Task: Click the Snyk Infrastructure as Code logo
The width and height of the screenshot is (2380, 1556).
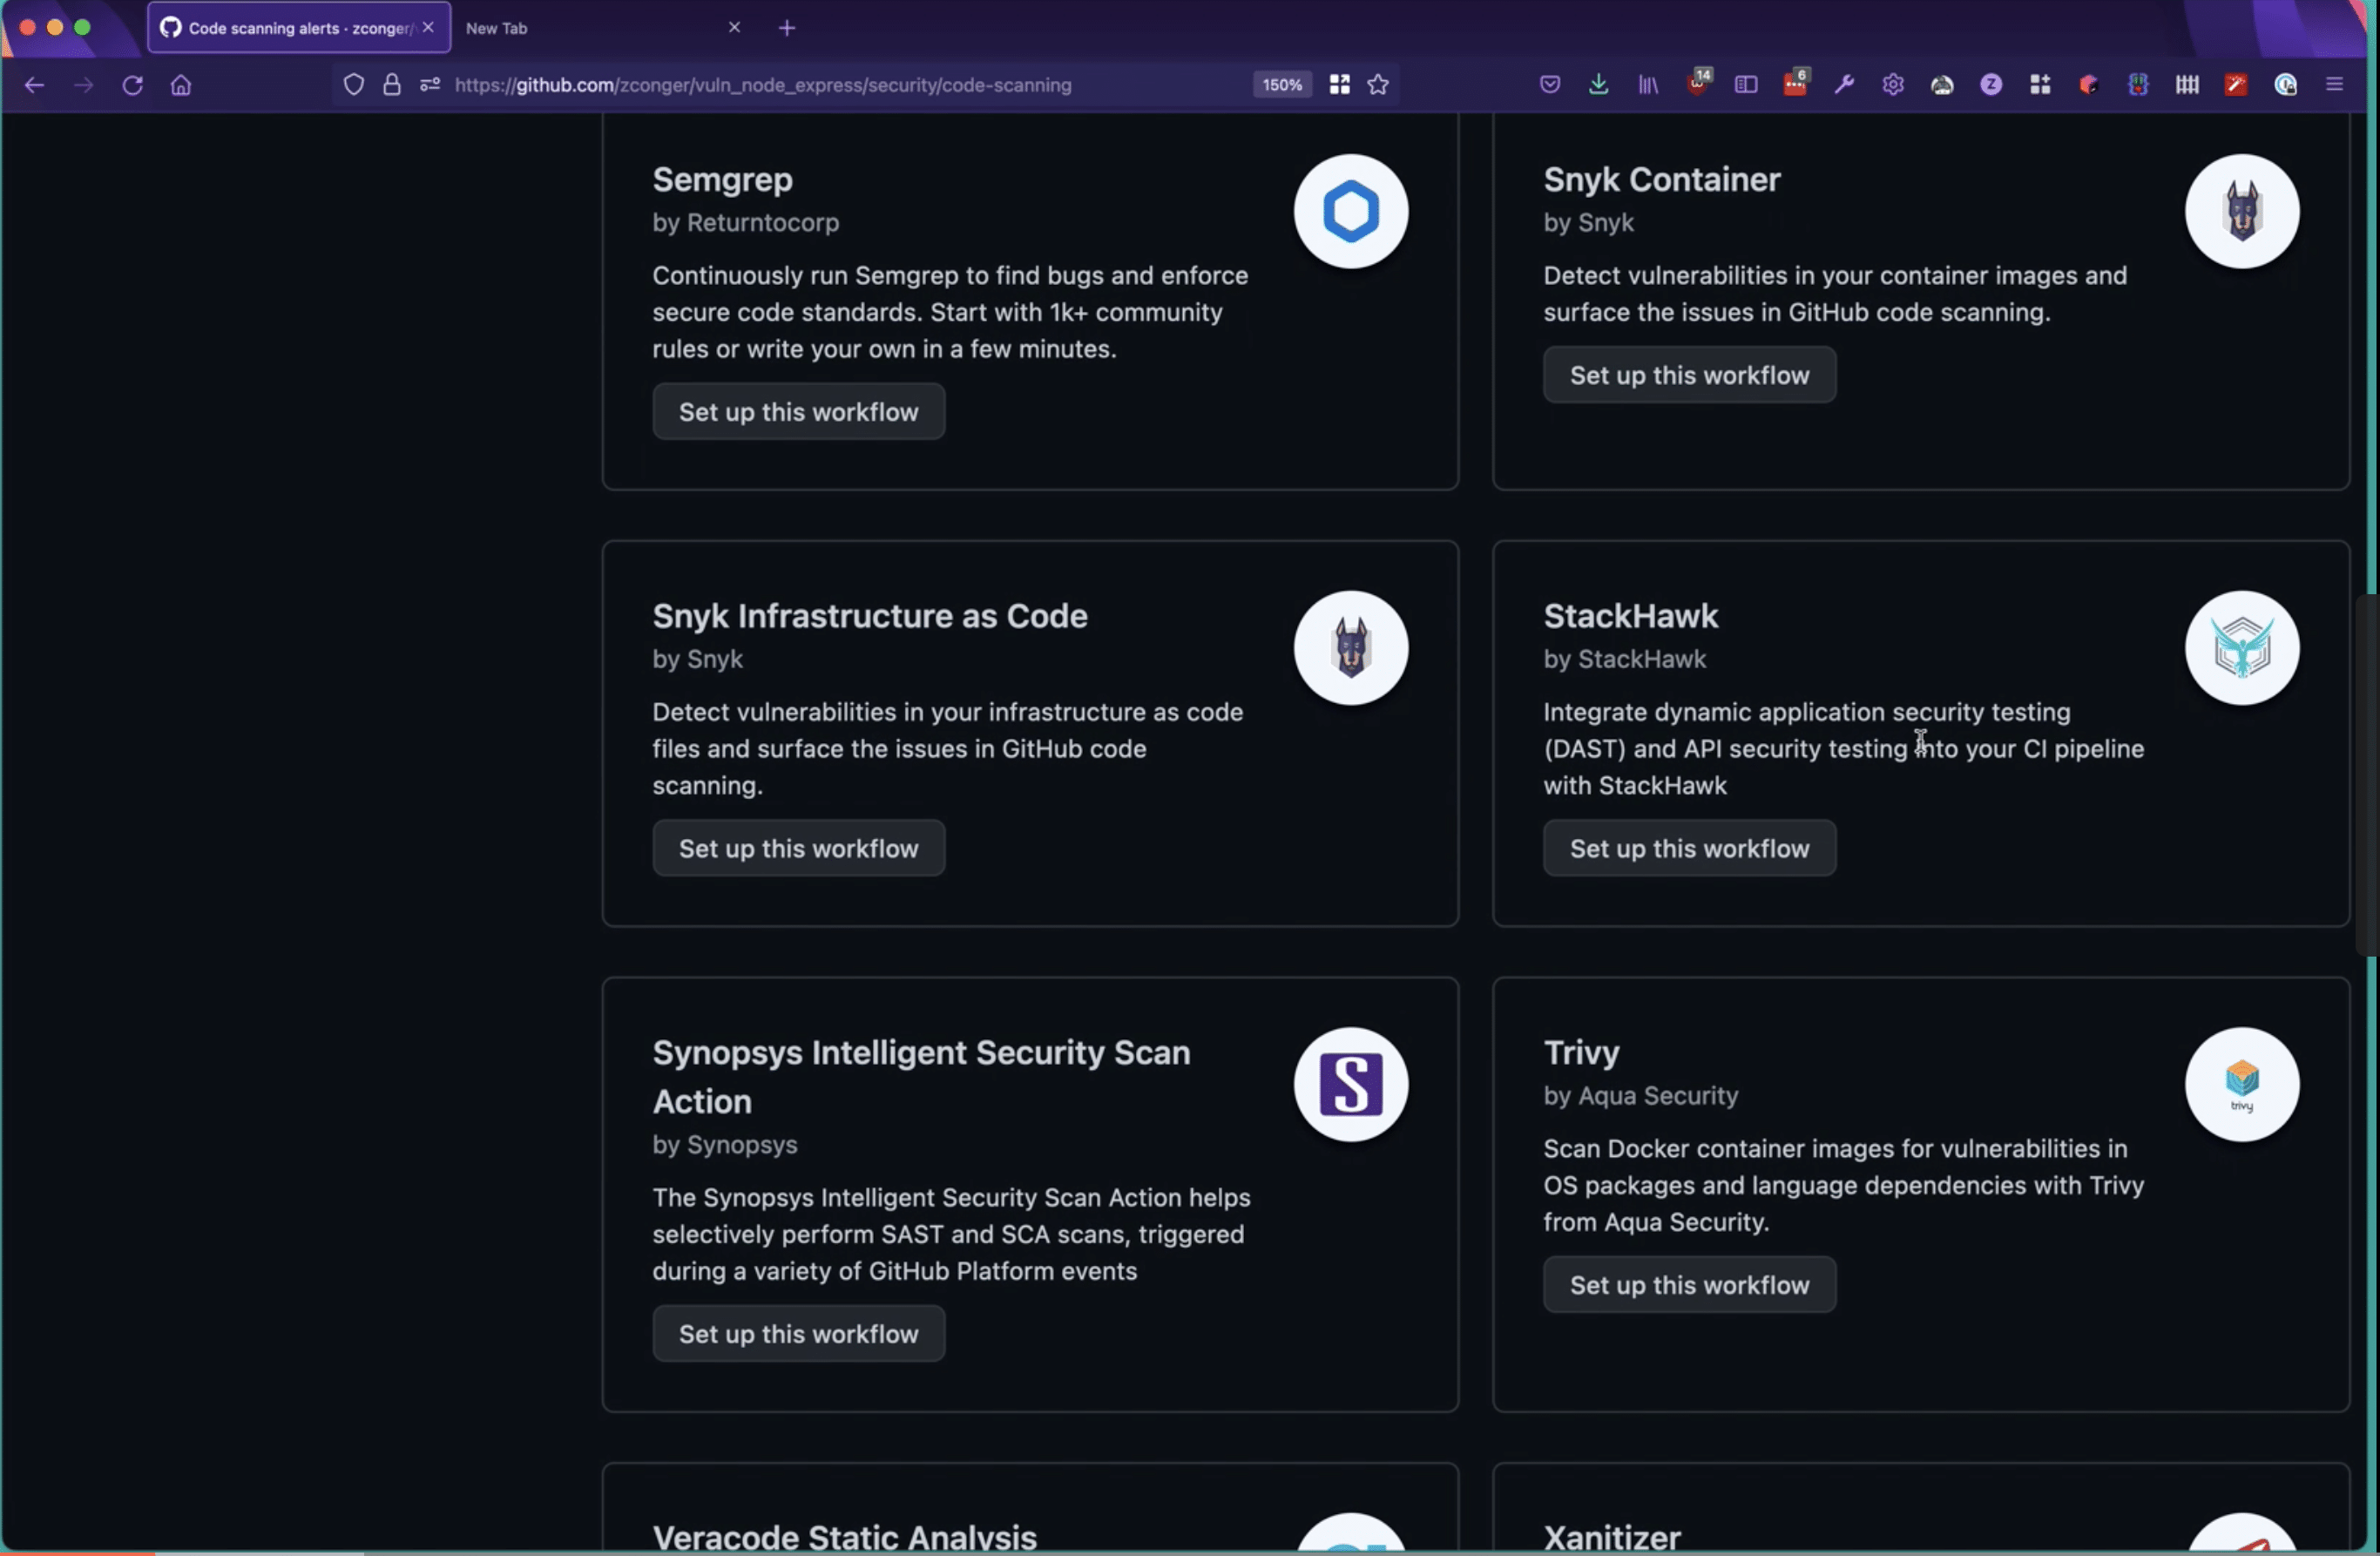Action: (1351, 648)
